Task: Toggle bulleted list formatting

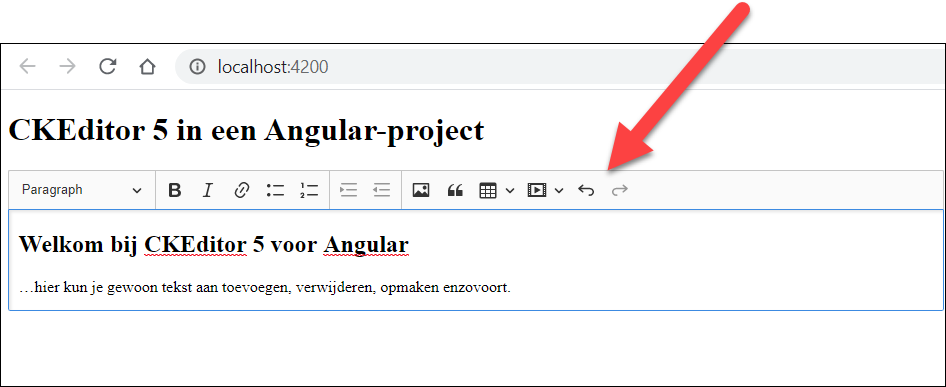Action: pyautogui.click(x=275, y=190)
